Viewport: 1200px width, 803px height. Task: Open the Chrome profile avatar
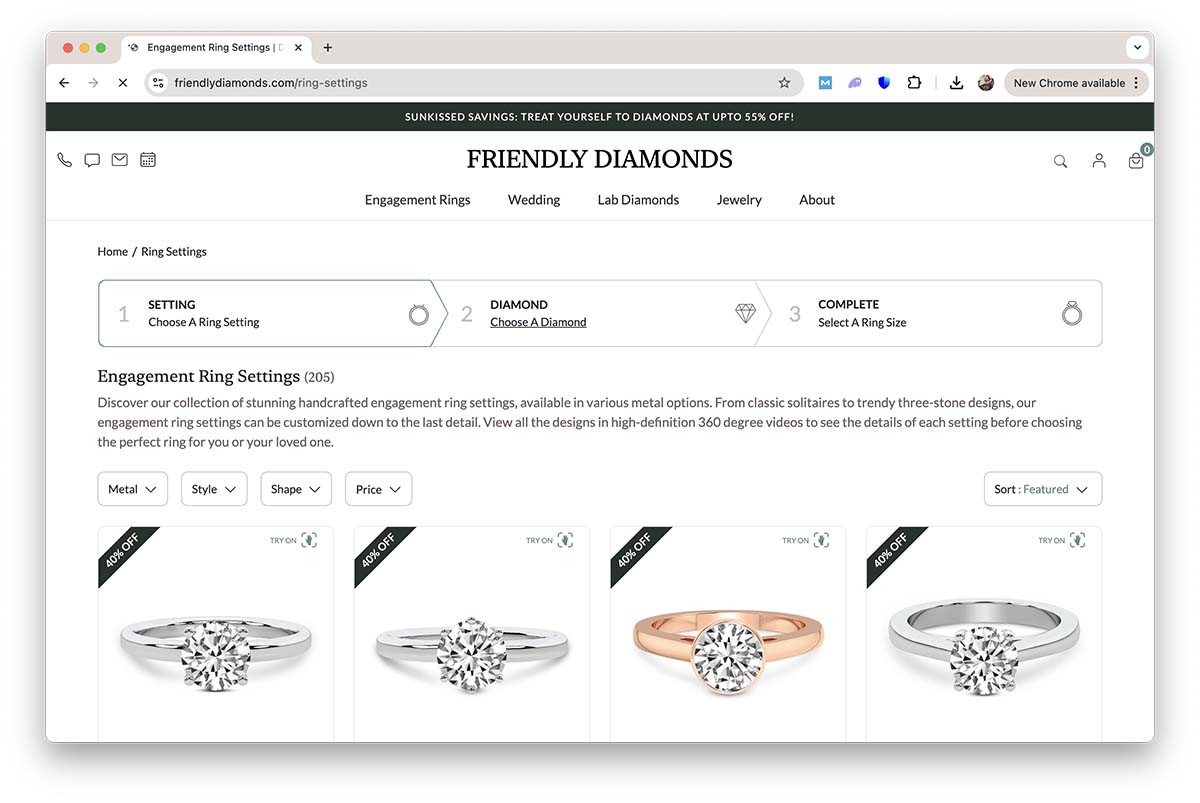[x=986, y=83]
